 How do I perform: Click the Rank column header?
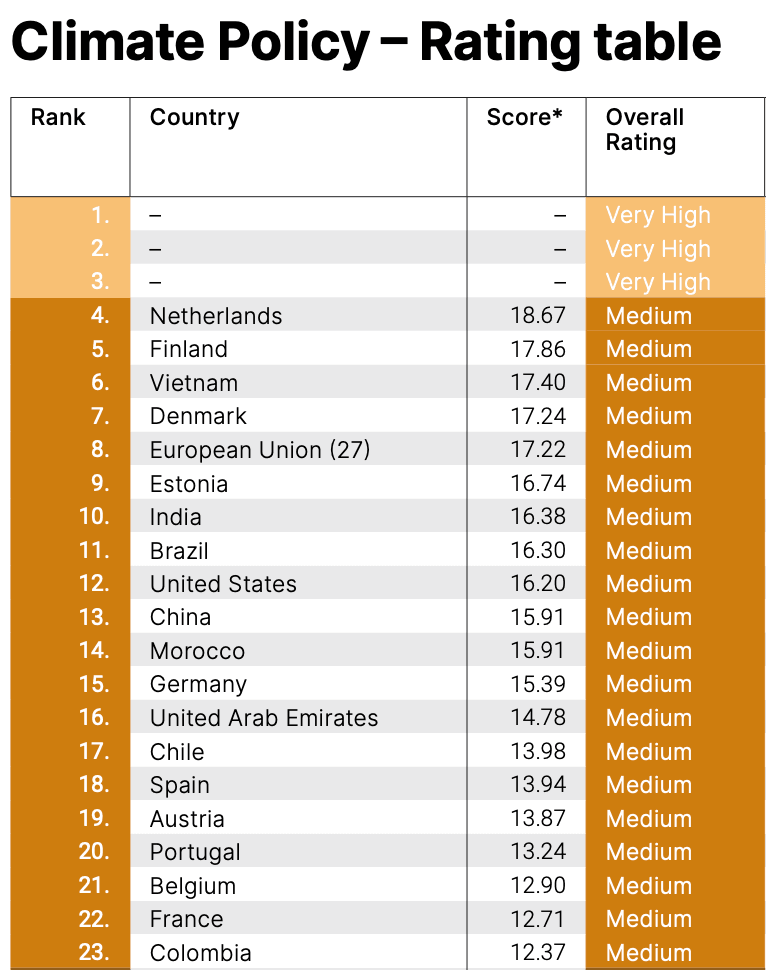58,118
